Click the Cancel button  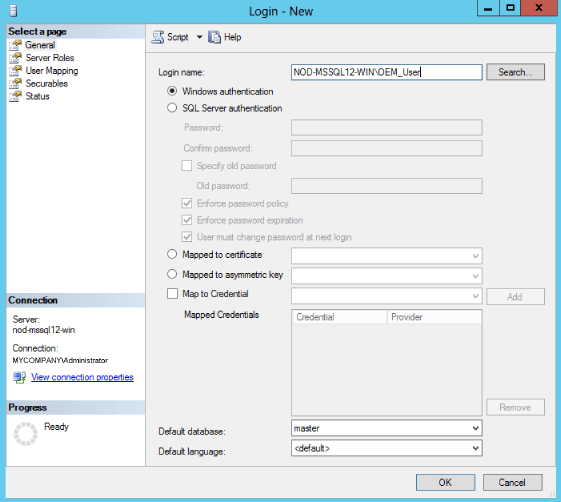click(512, 483)
